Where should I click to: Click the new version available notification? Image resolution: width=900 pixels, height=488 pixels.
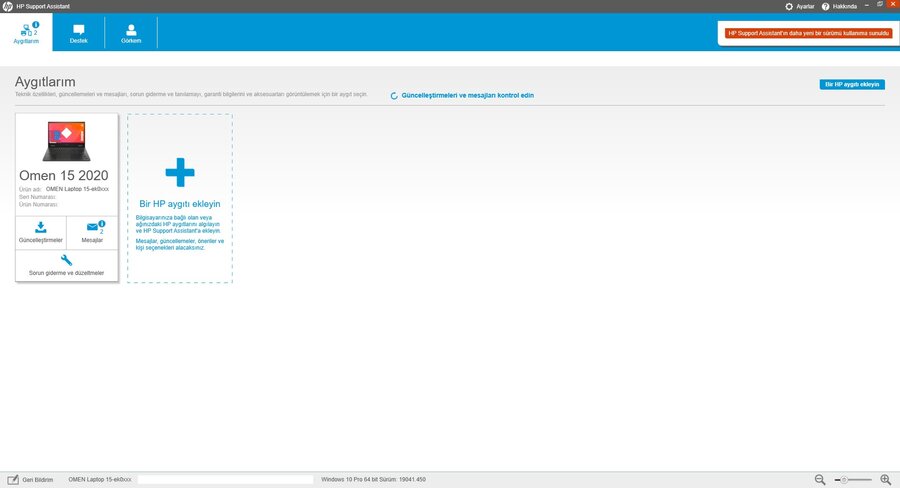[808, 33]
